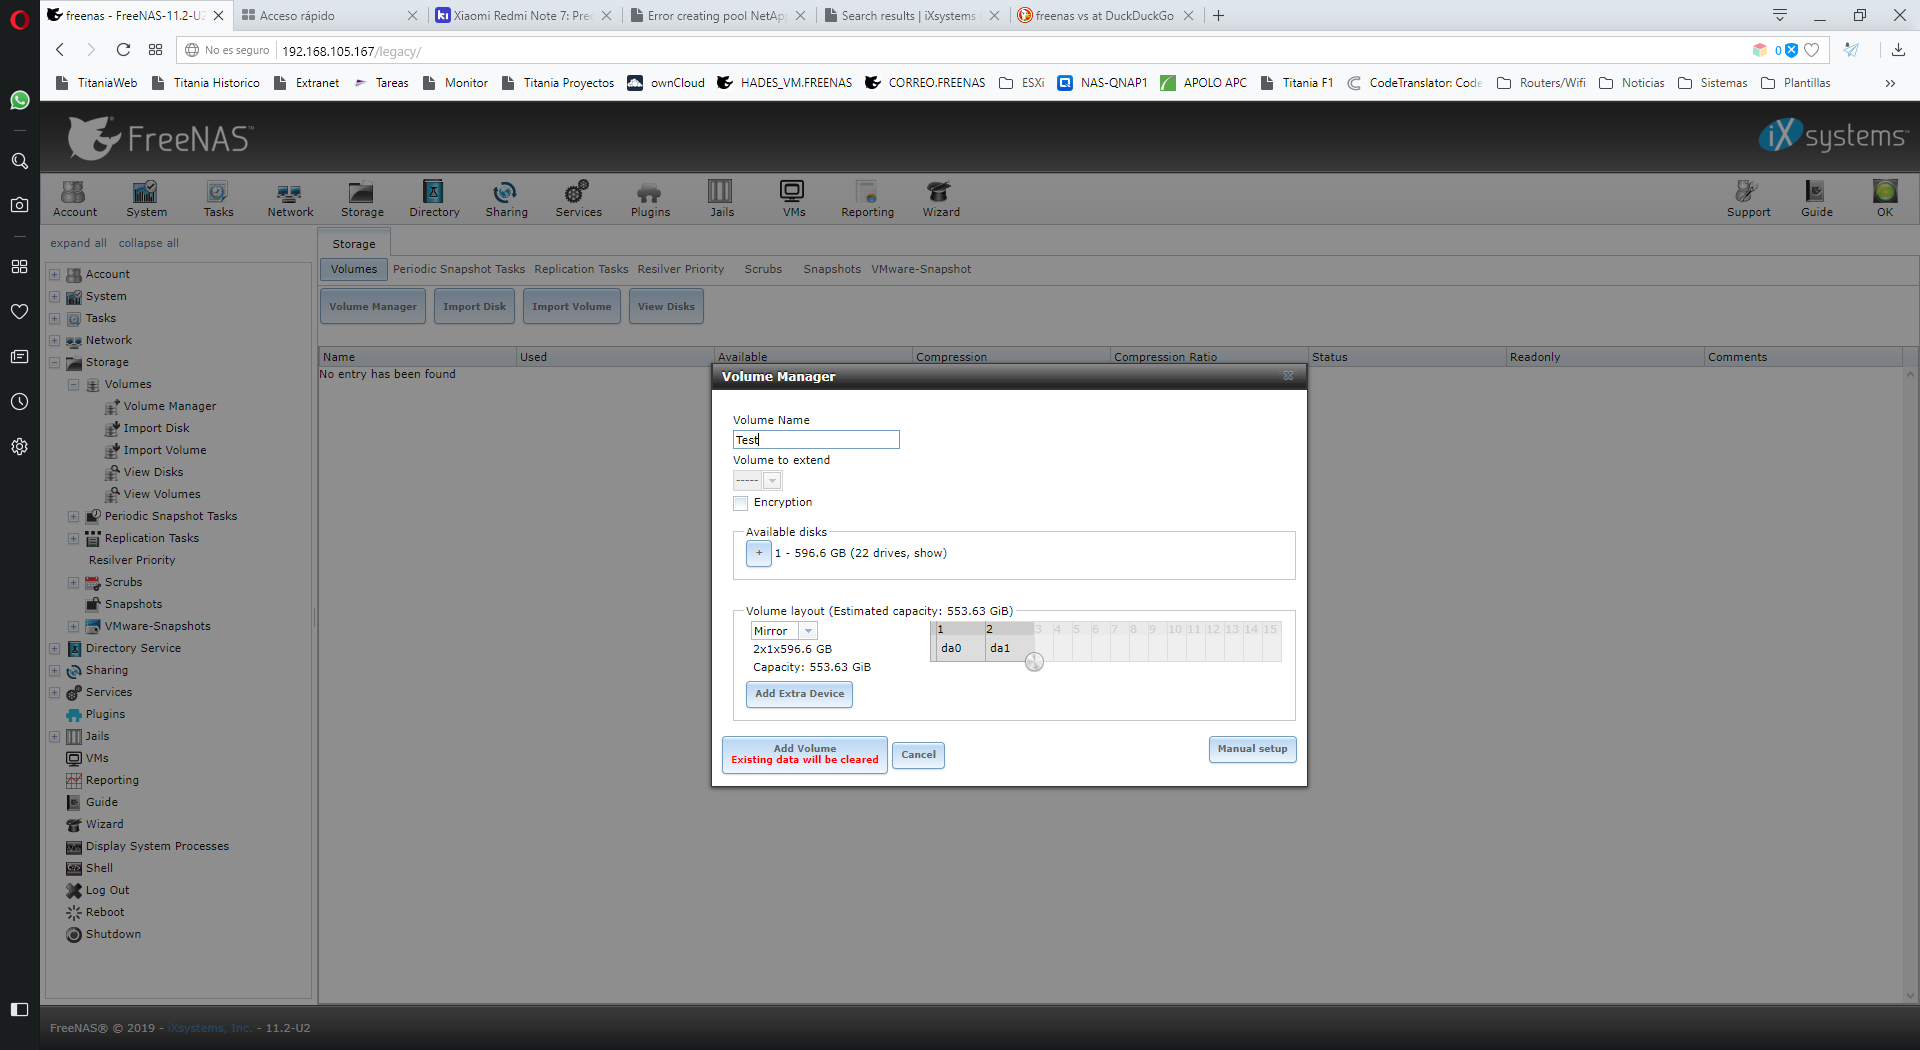1920x1050 pixels.
Task: Open the ownCloud bookmark
Action: pos(666,83)
